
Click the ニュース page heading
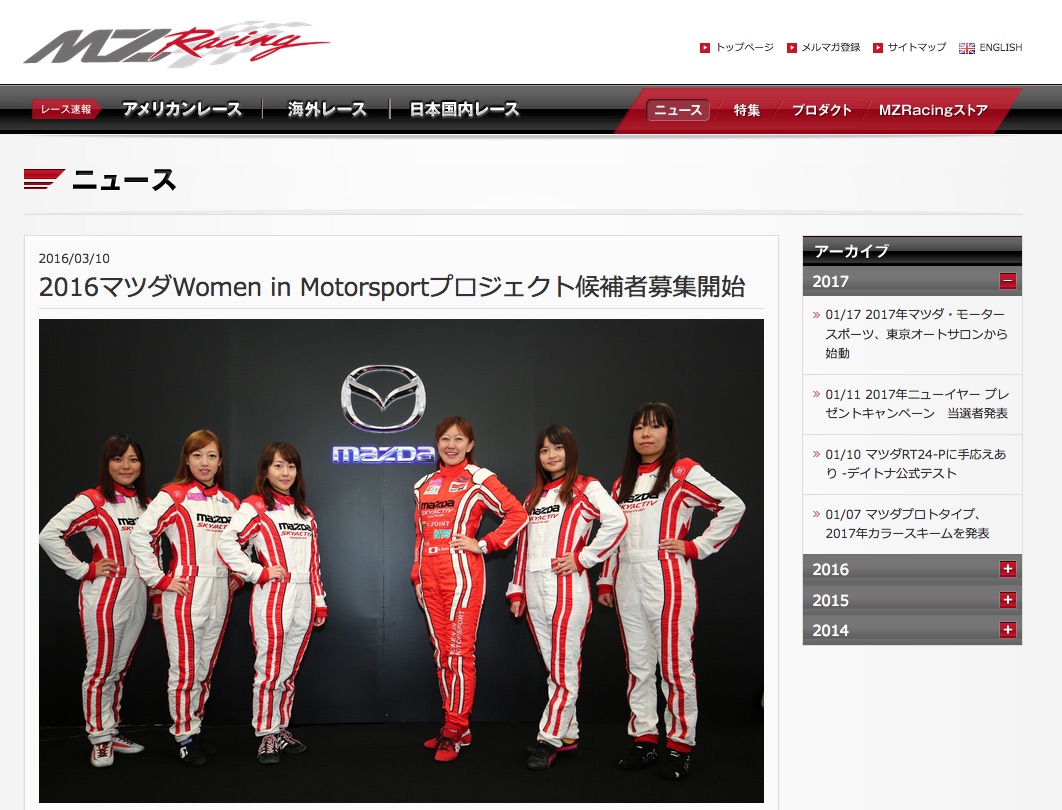(x=124, y=180)
